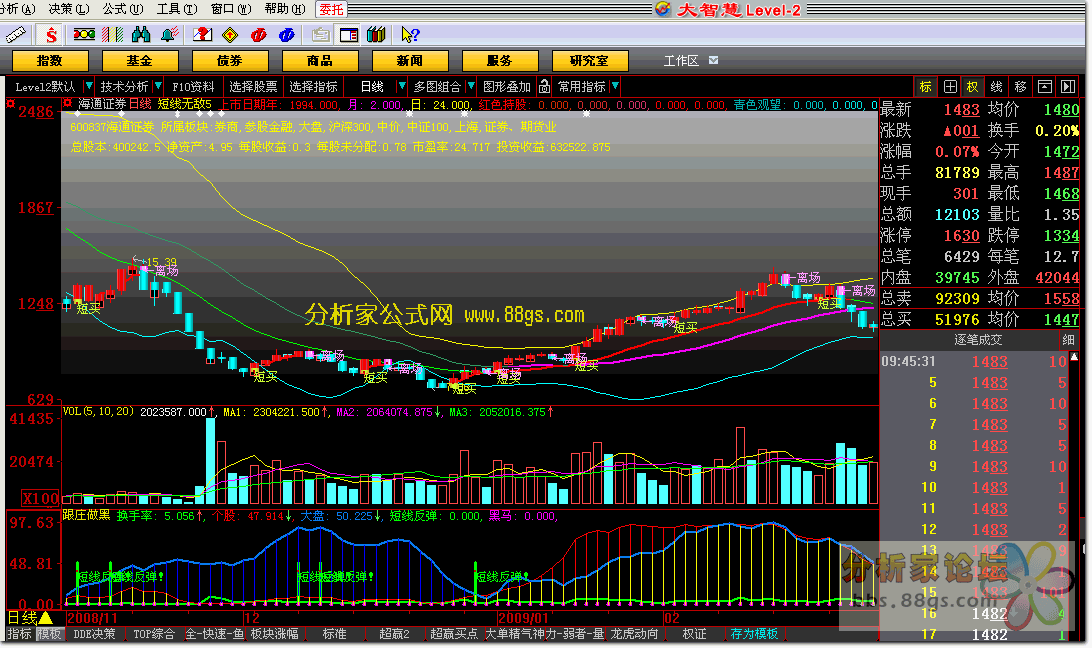Click the 研究室 yellow button

(590, 61)
